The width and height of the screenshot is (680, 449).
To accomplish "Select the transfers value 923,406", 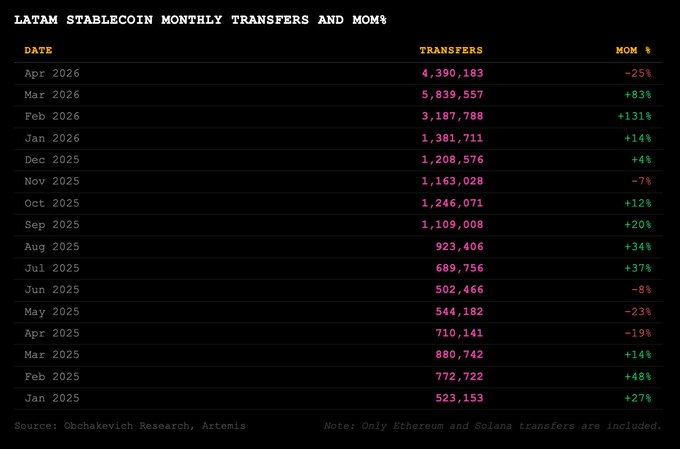I will coord(459,246).
